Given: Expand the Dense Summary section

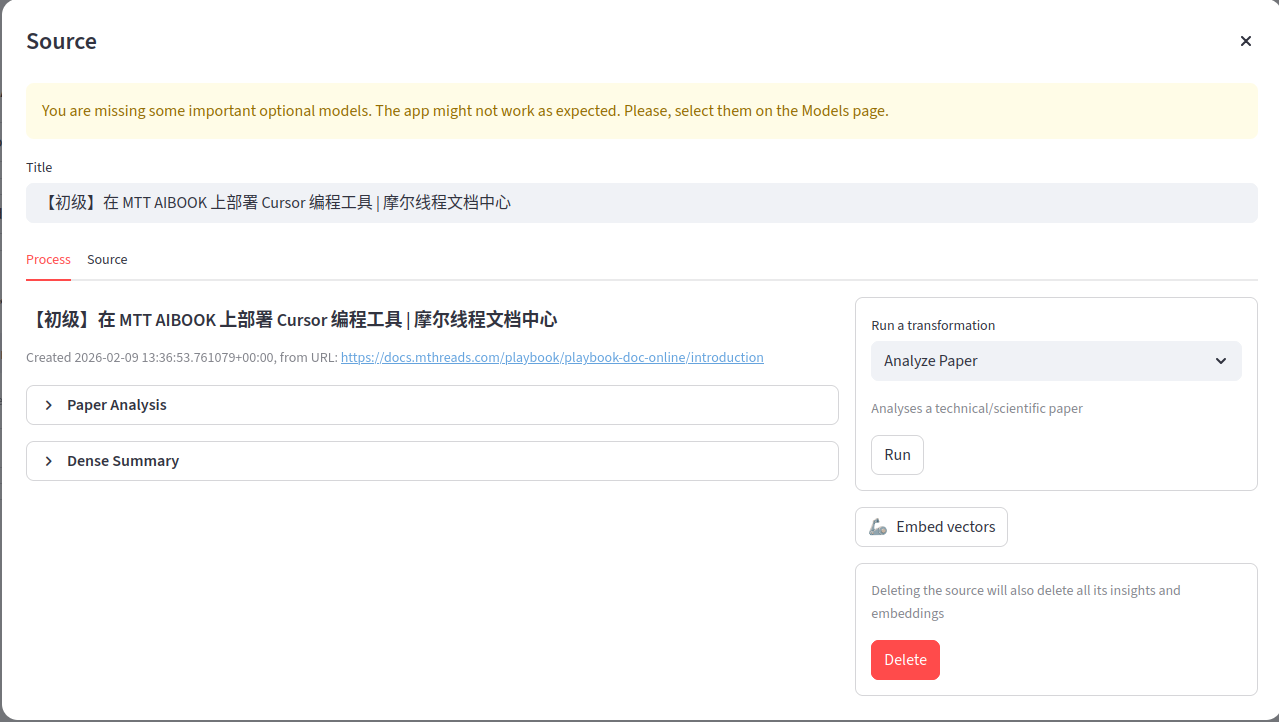Looking at the screenshot, I should [x=432, y=461].
